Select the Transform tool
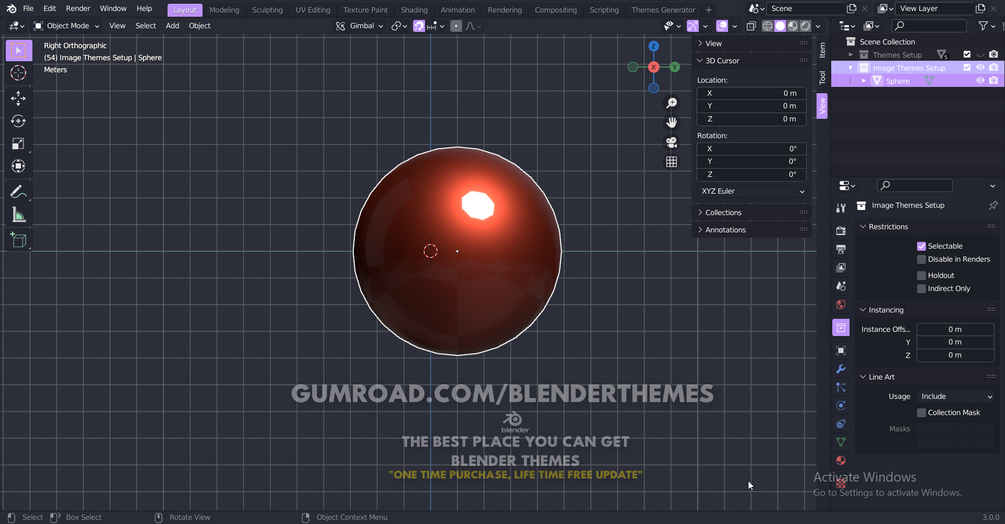This screenshot has width=1005, height=524. point(19,166)
